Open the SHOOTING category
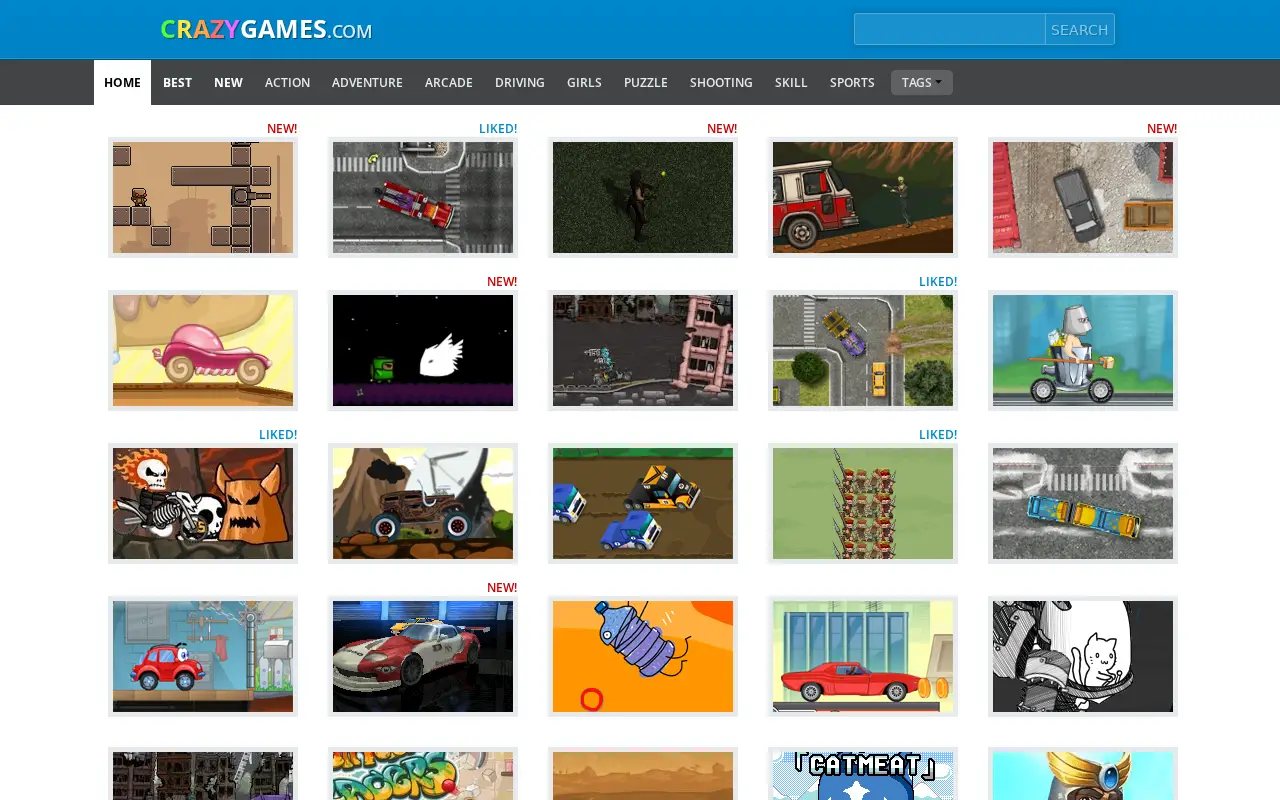The width and height of the screenshot is (1280, 800). click(x=721, y=82)
